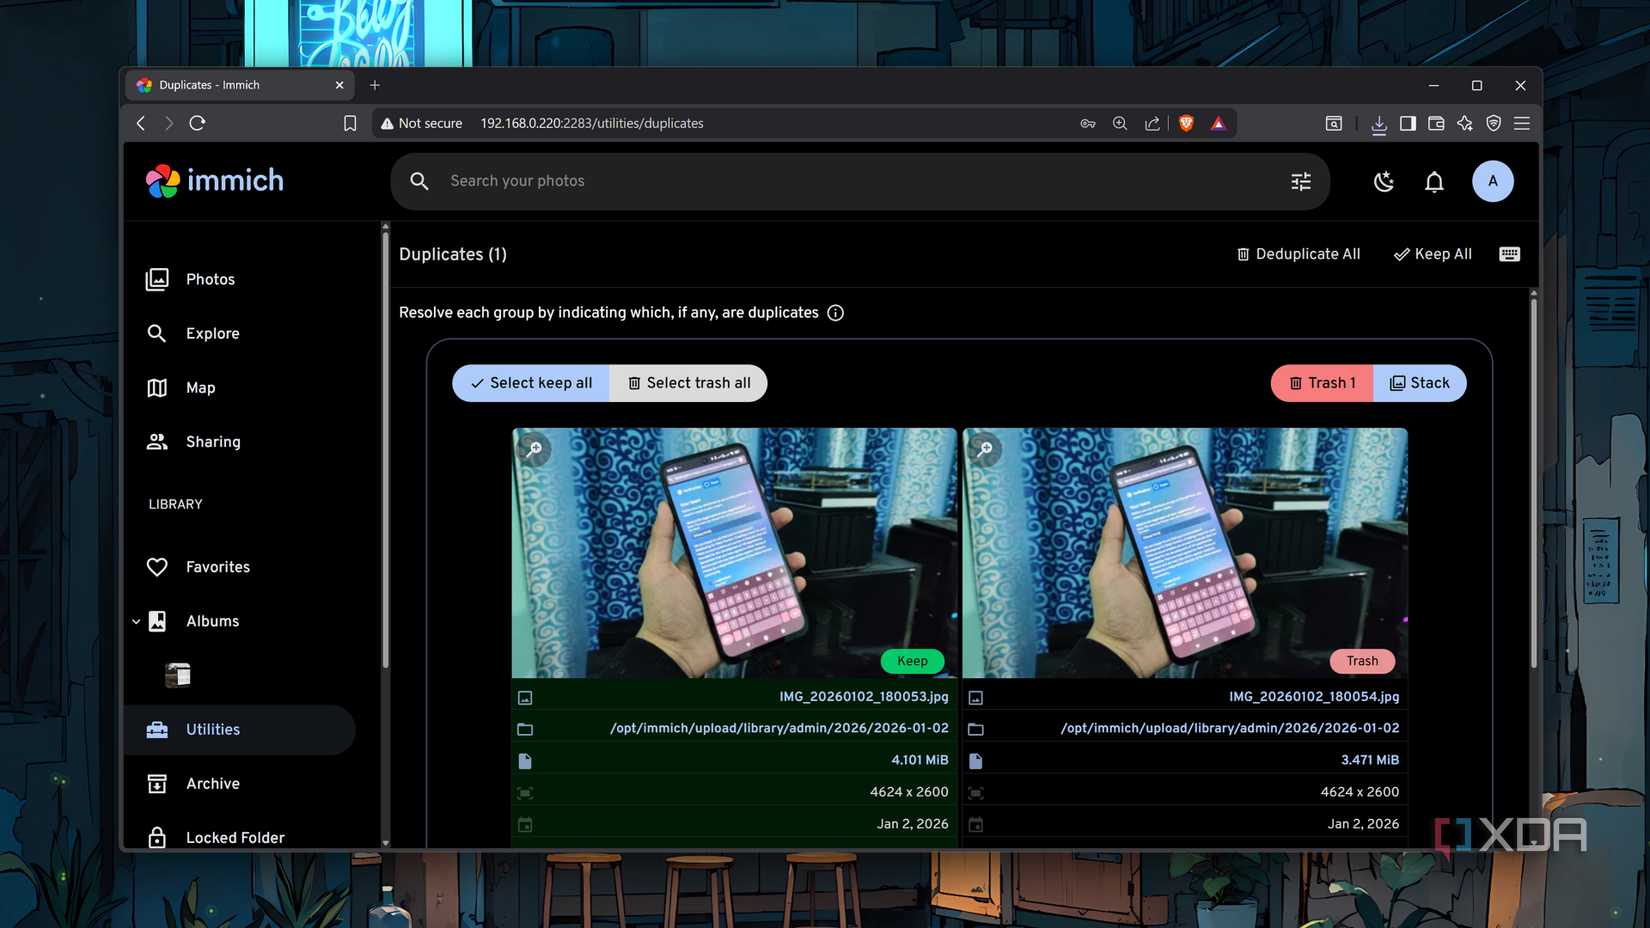Viewport: 1650px width, 928px height.
Task: Select Photos in the navigation sidebar
Action: 157,279
